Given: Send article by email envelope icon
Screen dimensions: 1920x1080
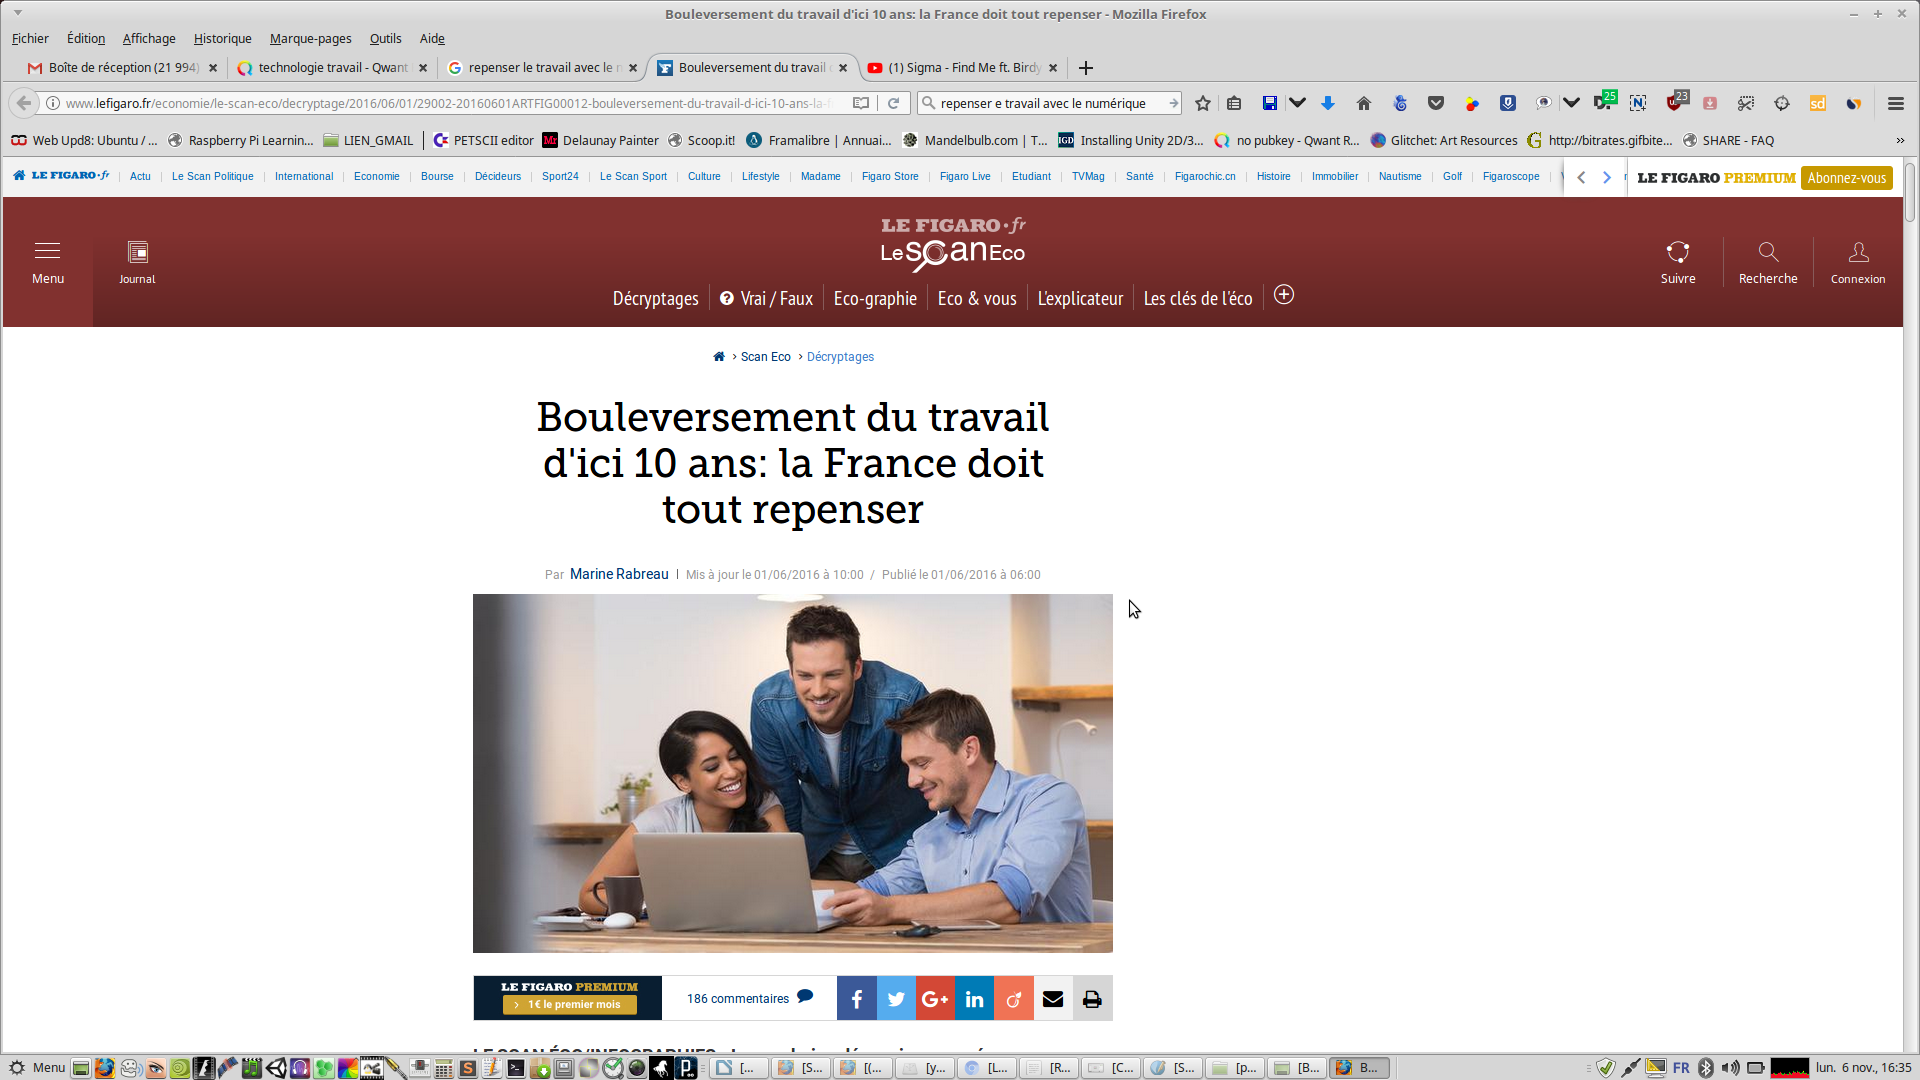Looking at the screenshot, I should click(1053, 999).
